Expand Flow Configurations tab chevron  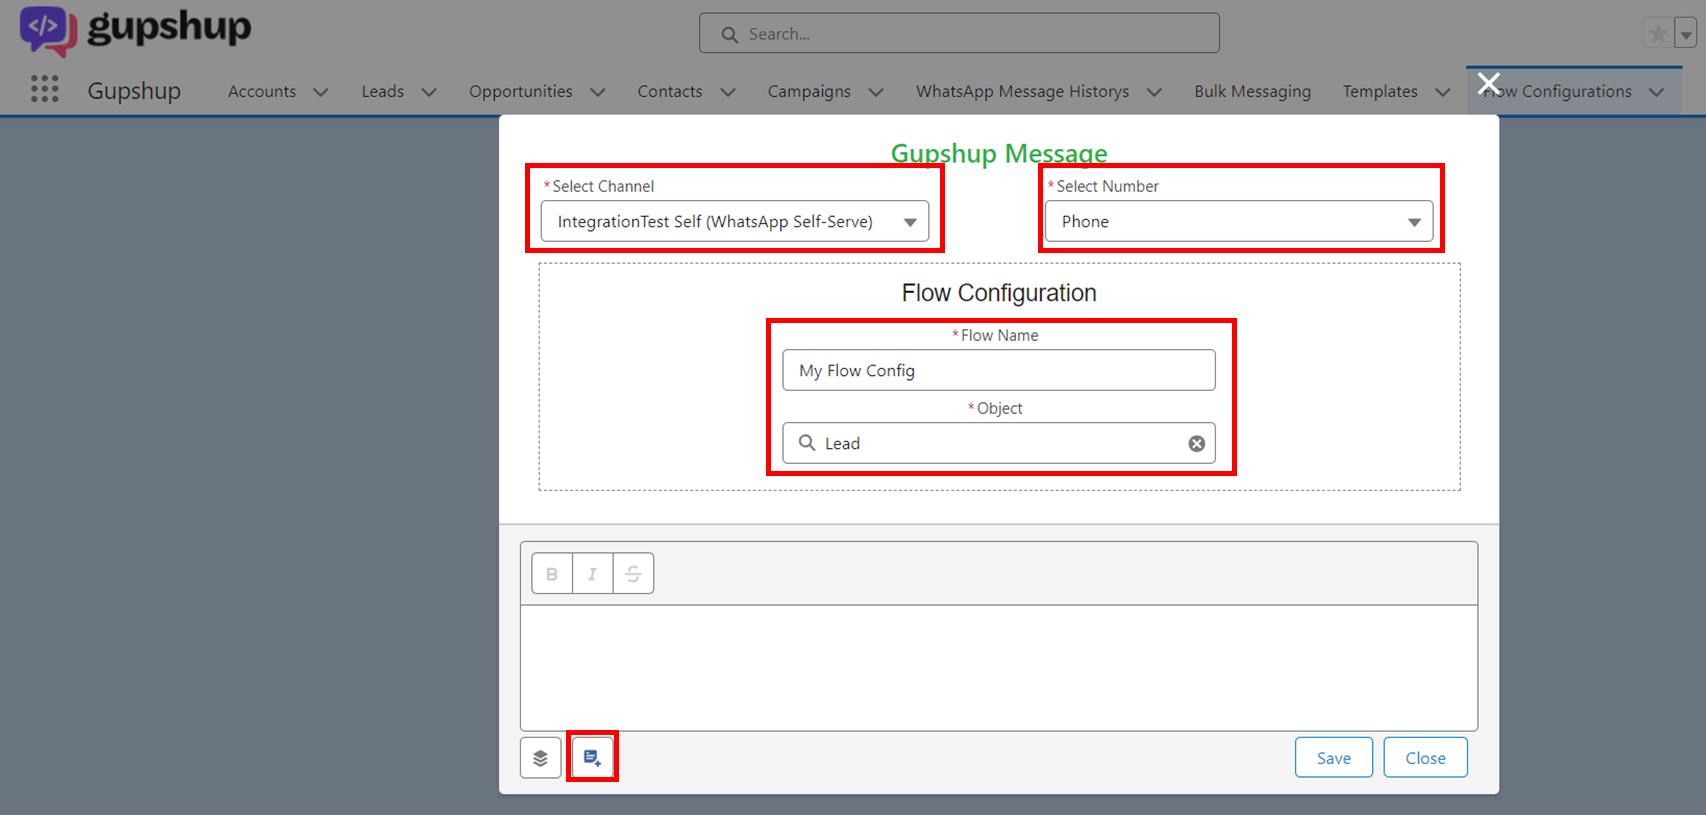coord(1657,92)
